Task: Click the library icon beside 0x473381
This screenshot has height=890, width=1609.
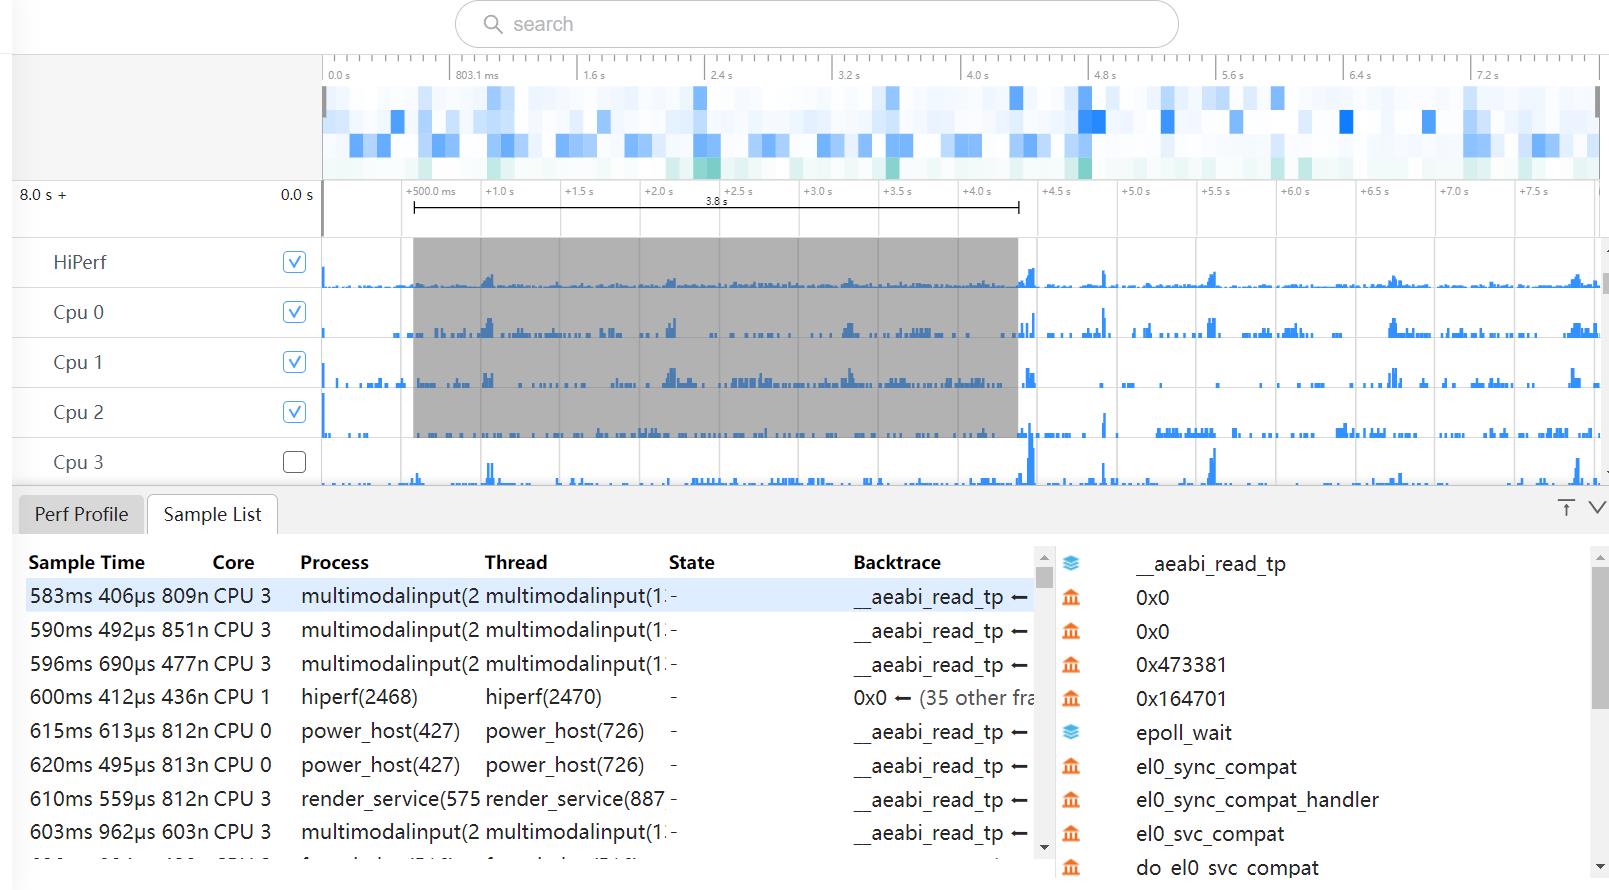Action: pyautogui.click(x=1071, y=665)
